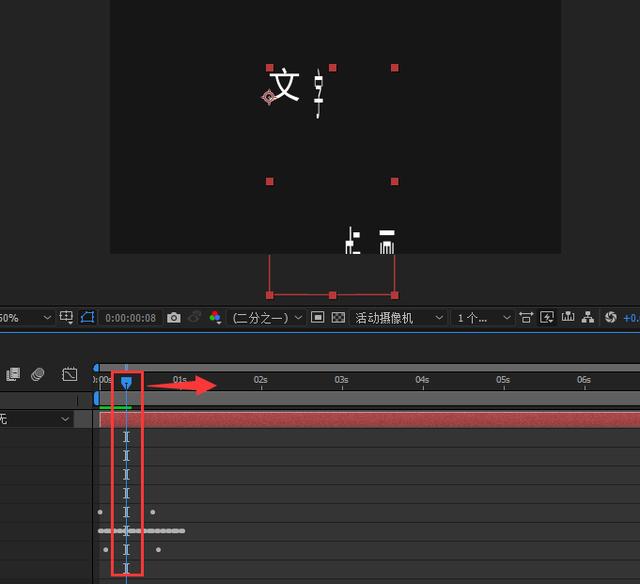This screenshot has height=584, width=640.
Task: Take a snapshot with the camera icon
Action: pyautogui.click(x=174, y=318)
